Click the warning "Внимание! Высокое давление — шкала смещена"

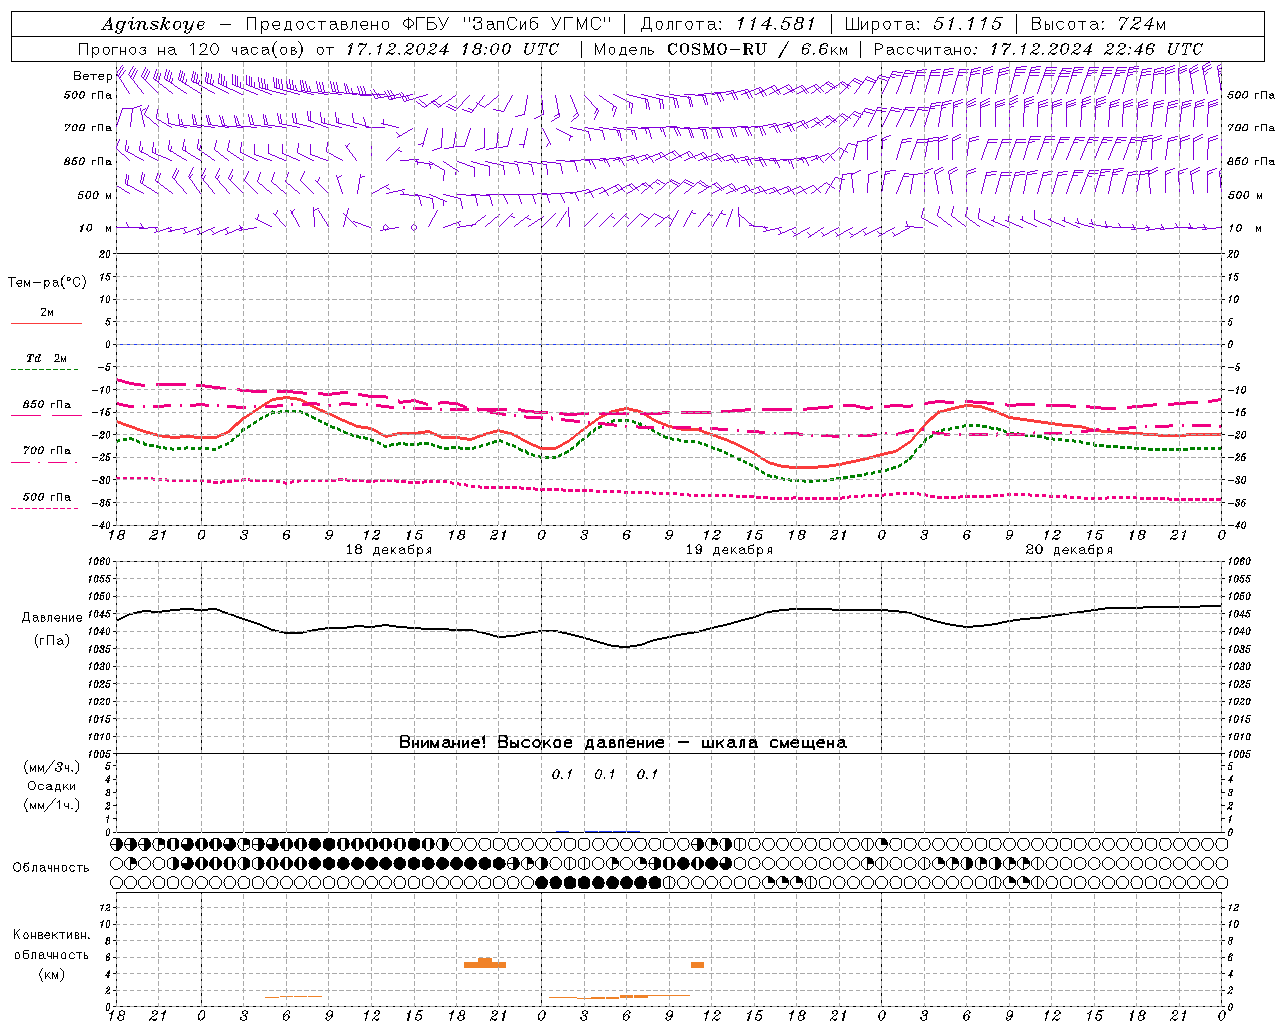[623, 743]
